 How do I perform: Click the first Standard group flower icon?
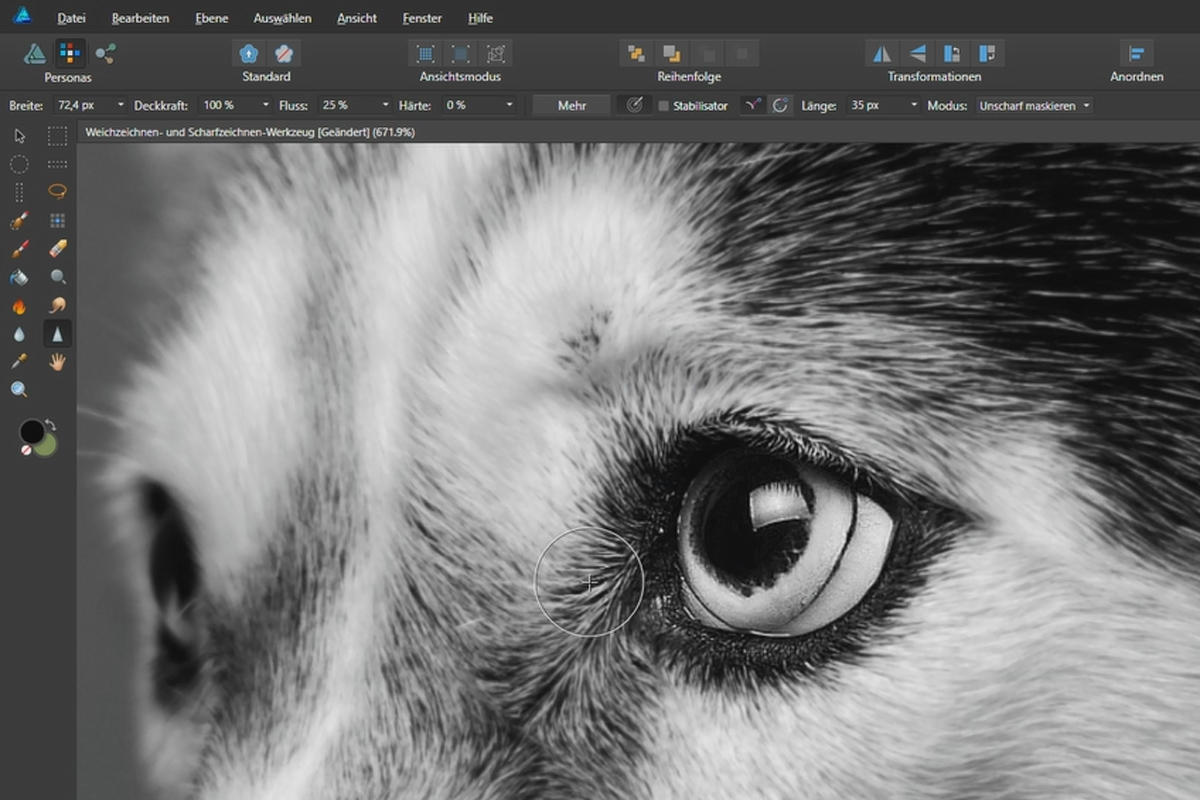tap(248, 53)
